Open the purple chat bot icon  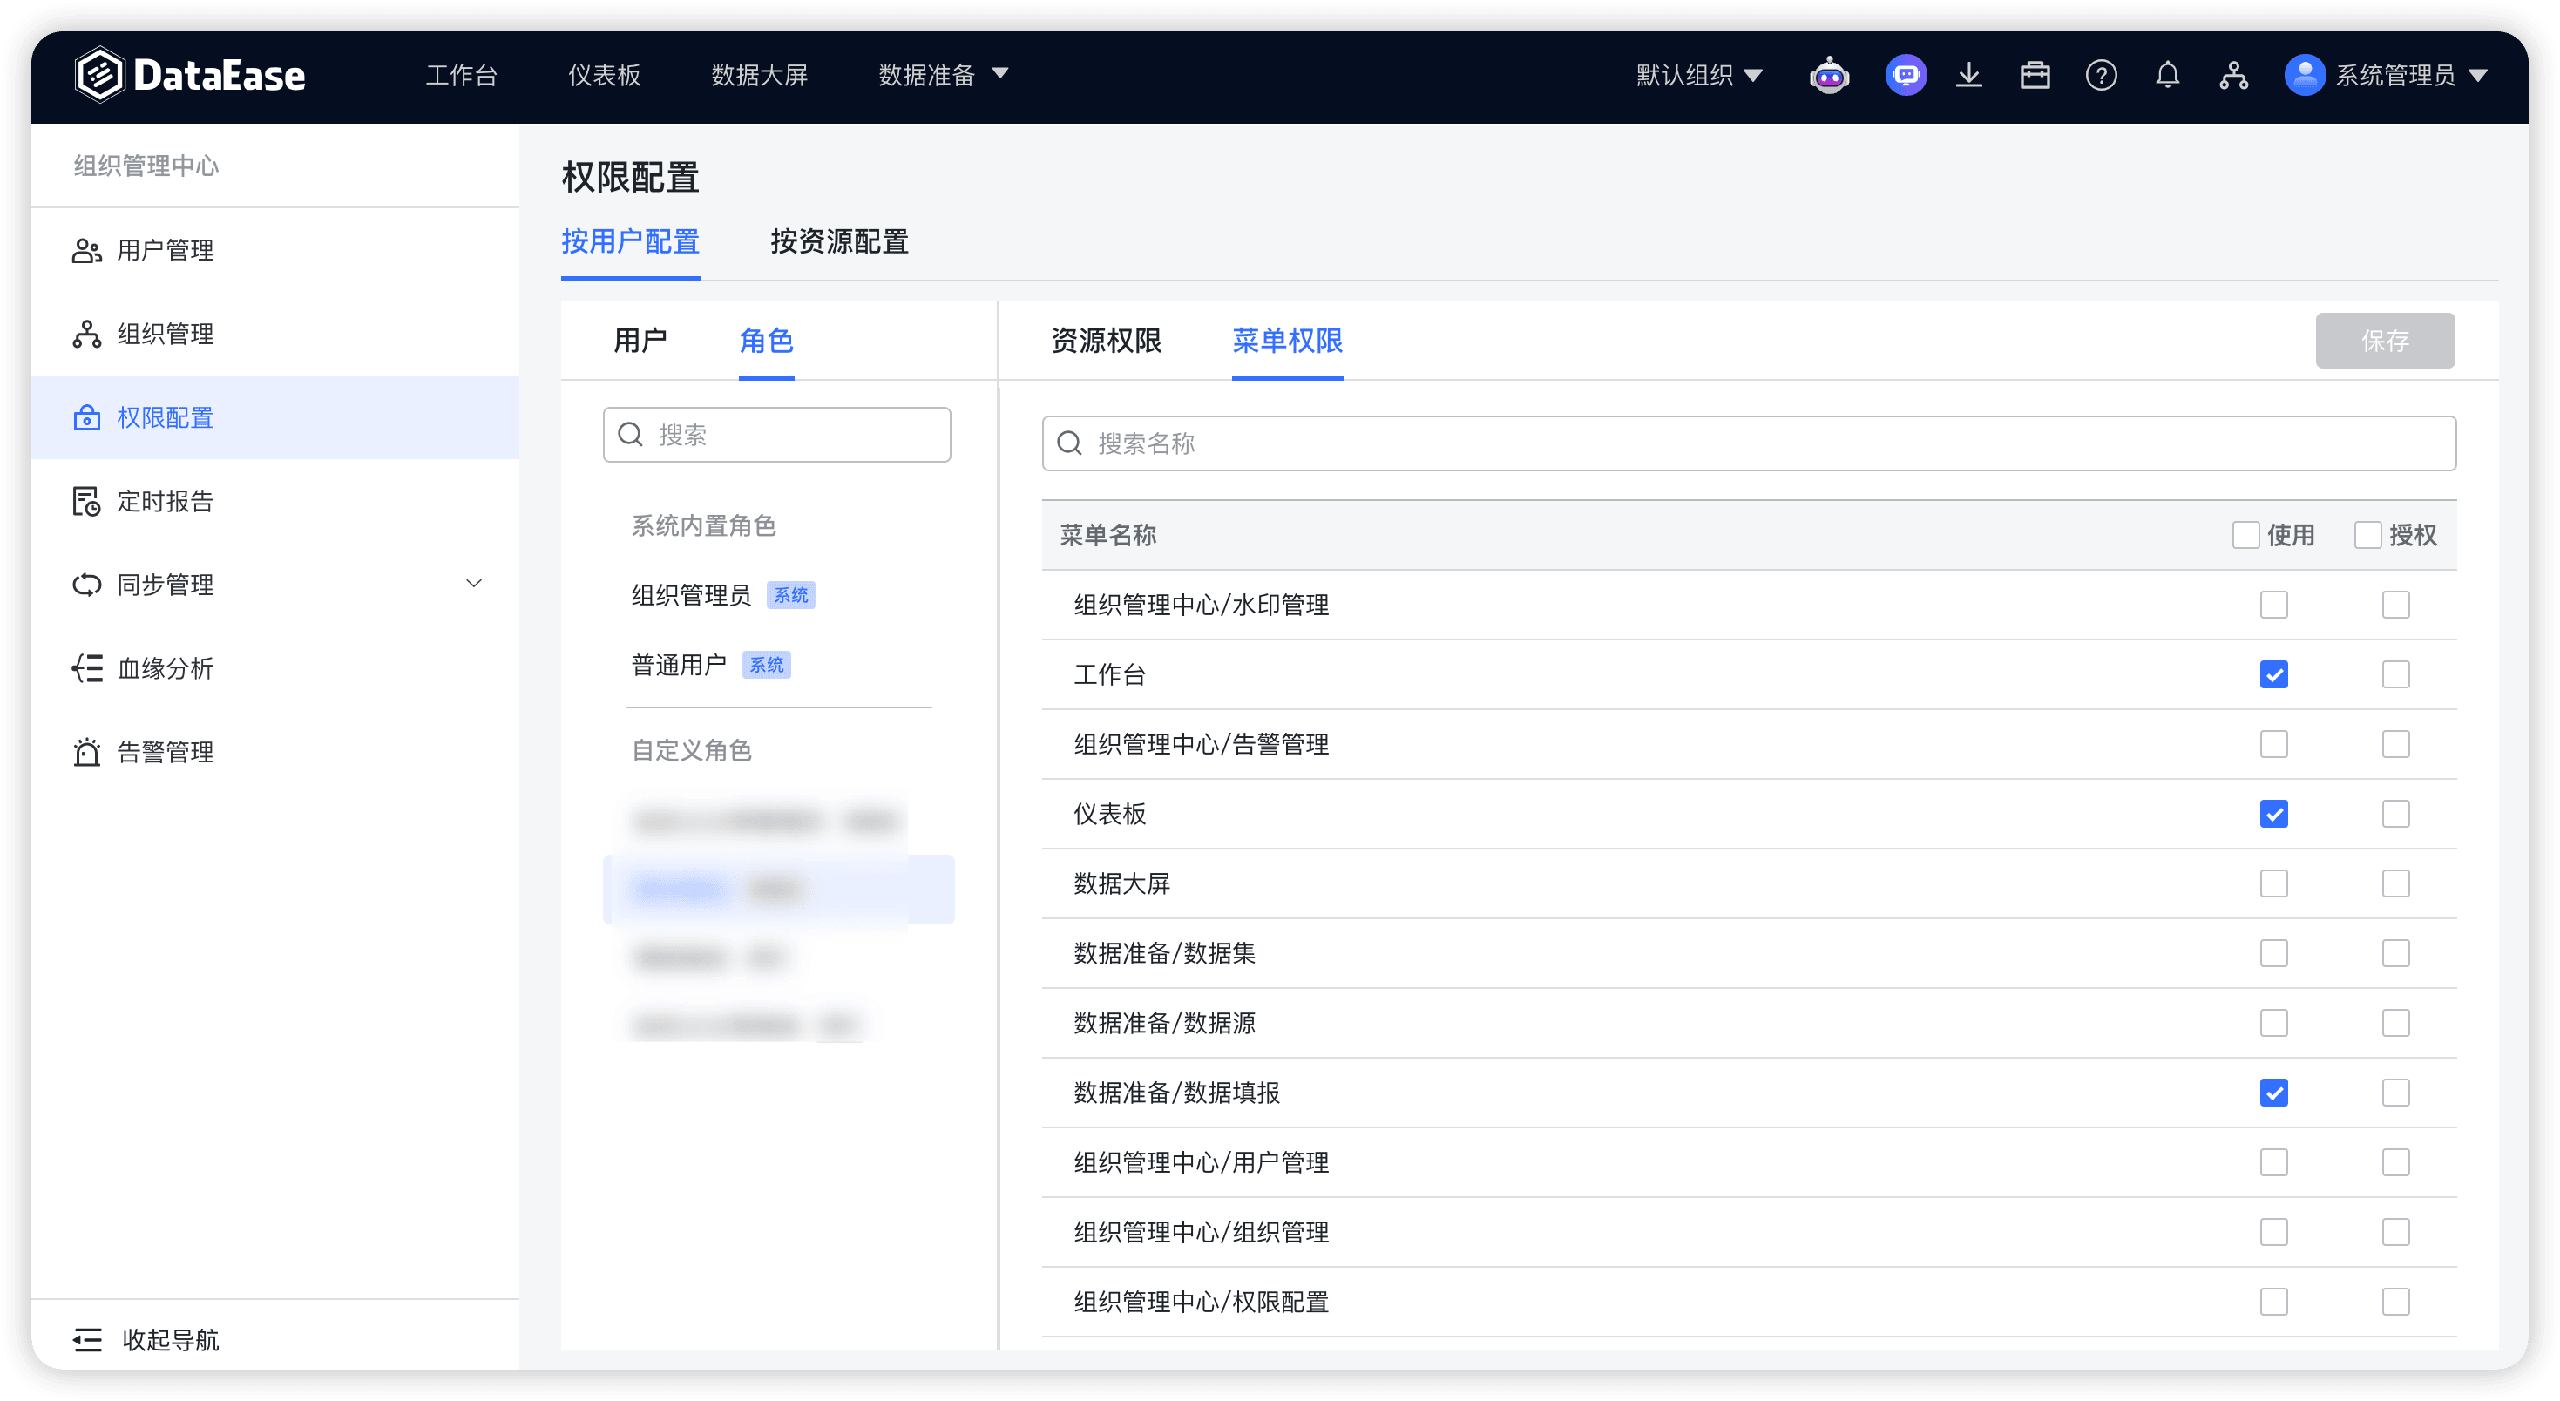coord(1906,75)
